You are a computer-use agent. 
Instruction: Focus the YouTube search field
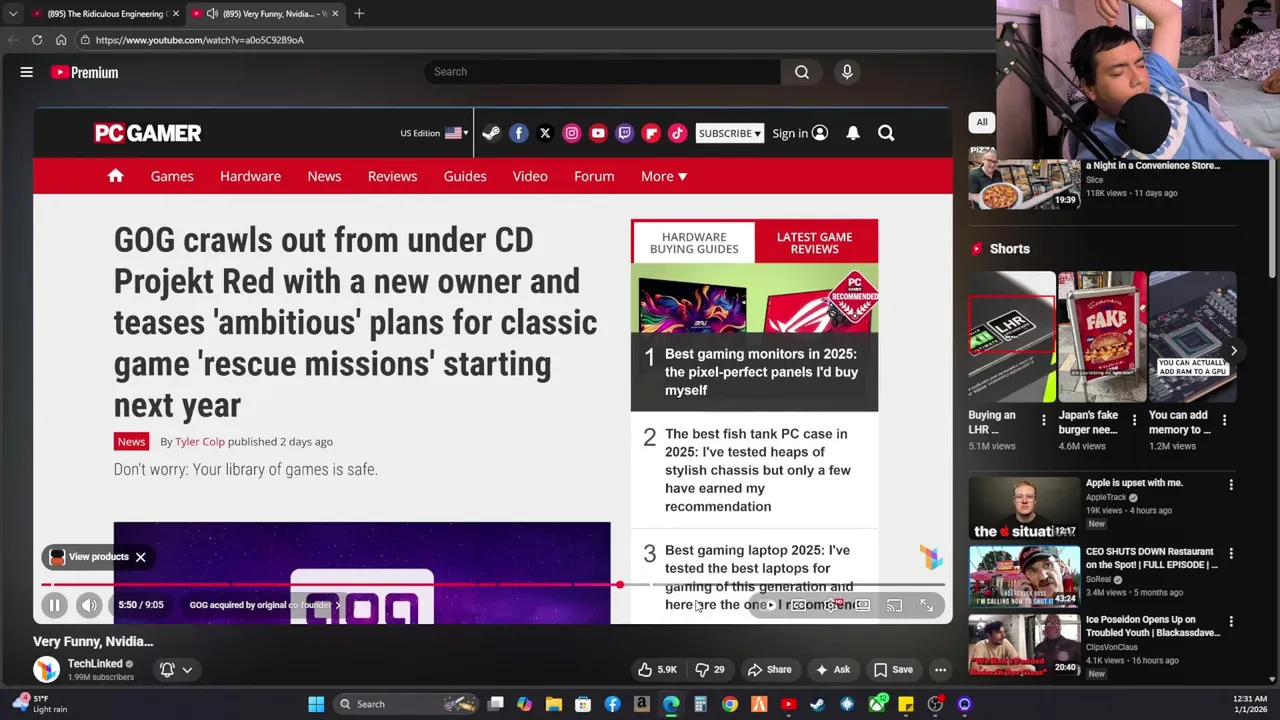coord(603,72)
